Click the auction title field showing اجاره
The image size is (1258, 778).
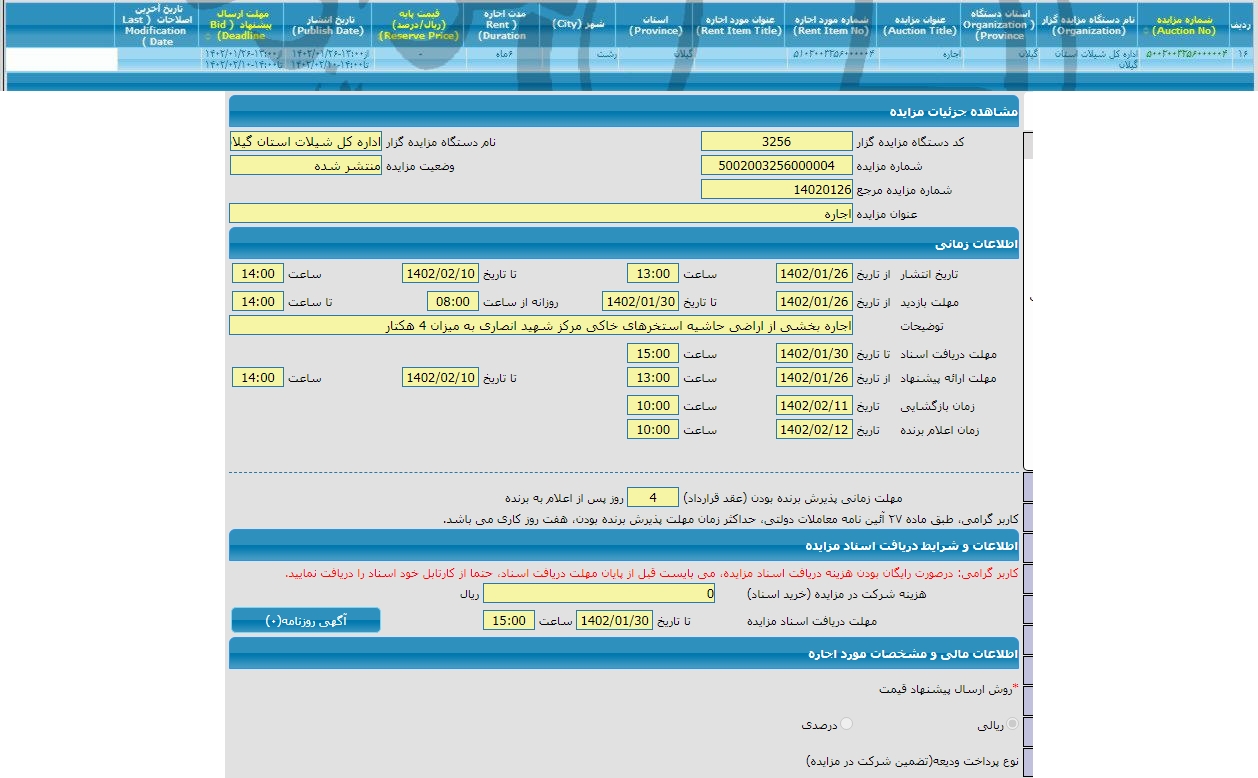540,213
